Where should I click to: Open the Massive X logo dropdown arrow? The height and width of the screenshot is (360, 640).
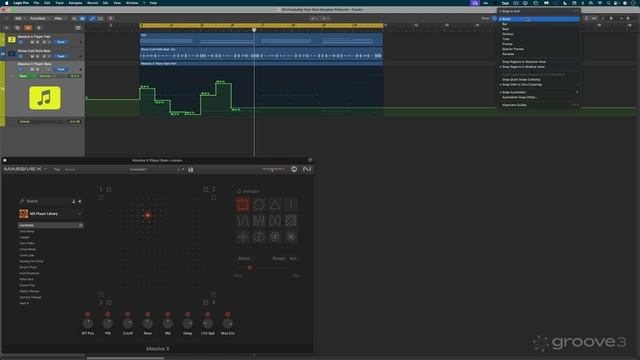point(45,169)
